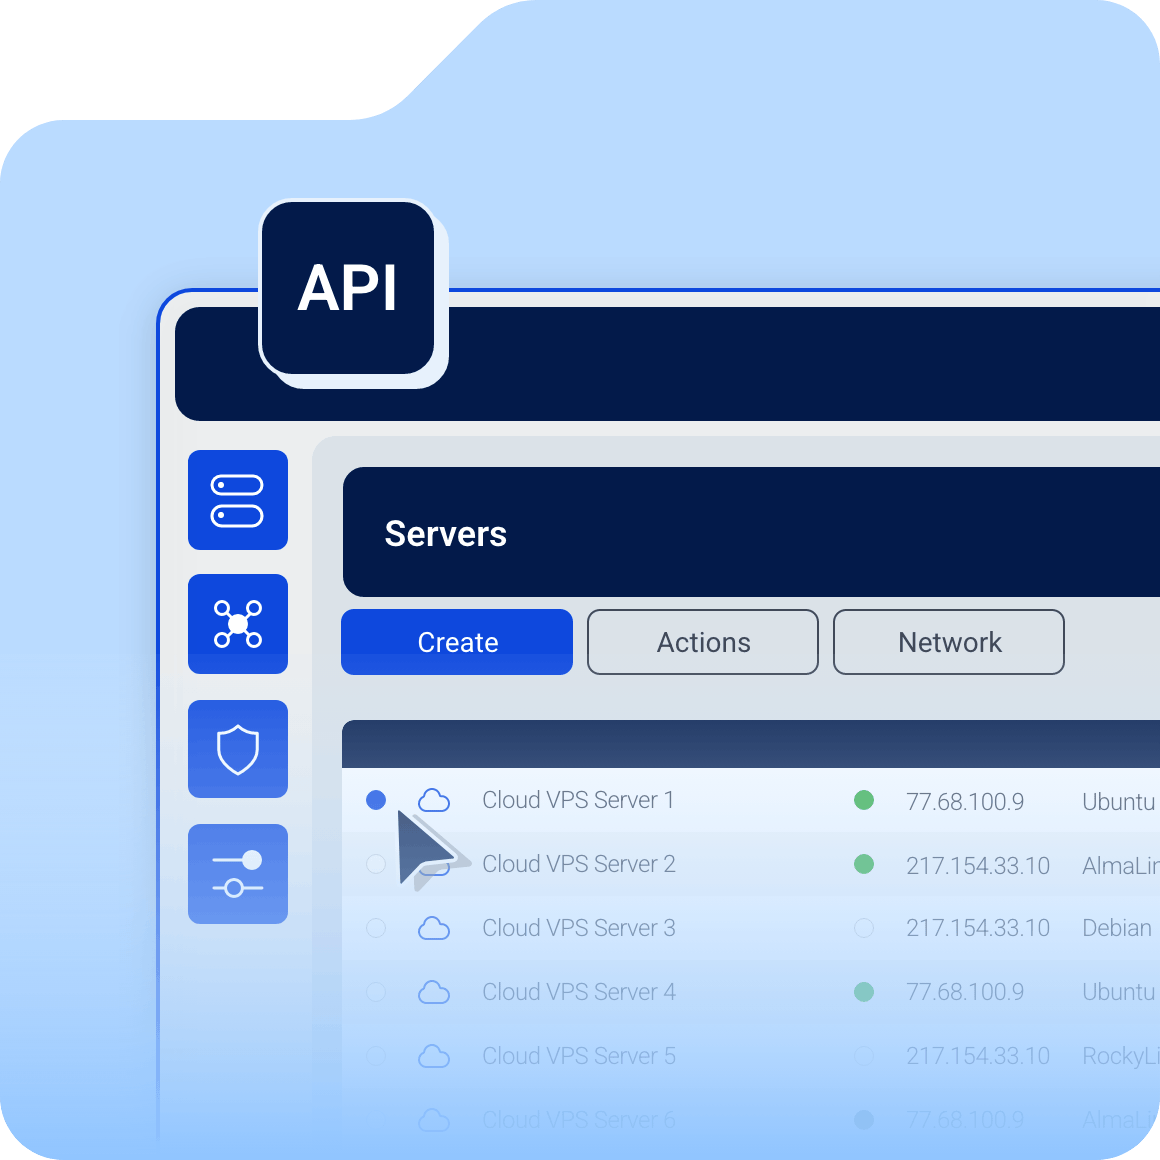
Task: Click cloud icon for Cloud VPS Server 4
Action: tap(434, 992)
